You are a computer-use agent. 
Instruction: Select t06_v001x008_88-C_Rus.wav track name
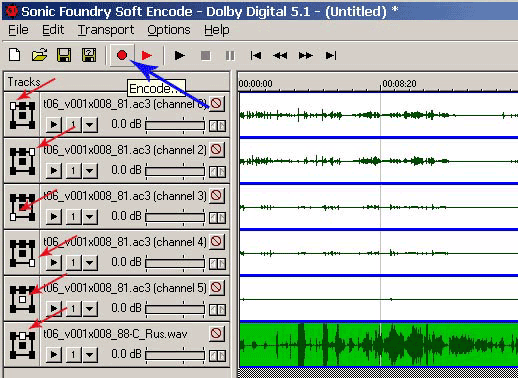tap(115, 334)
